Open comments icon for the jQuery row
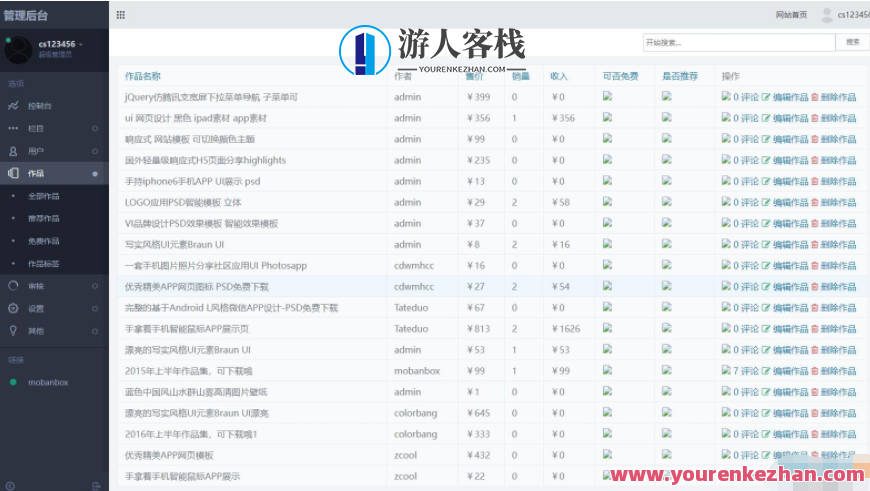Screen dimensions: 870x491 (726, 97)
